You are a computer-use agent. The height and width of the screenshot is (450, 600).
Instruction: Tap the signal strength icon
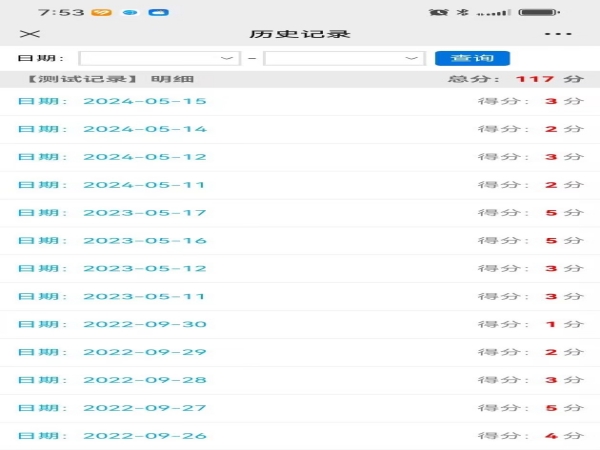click(494, 13)
